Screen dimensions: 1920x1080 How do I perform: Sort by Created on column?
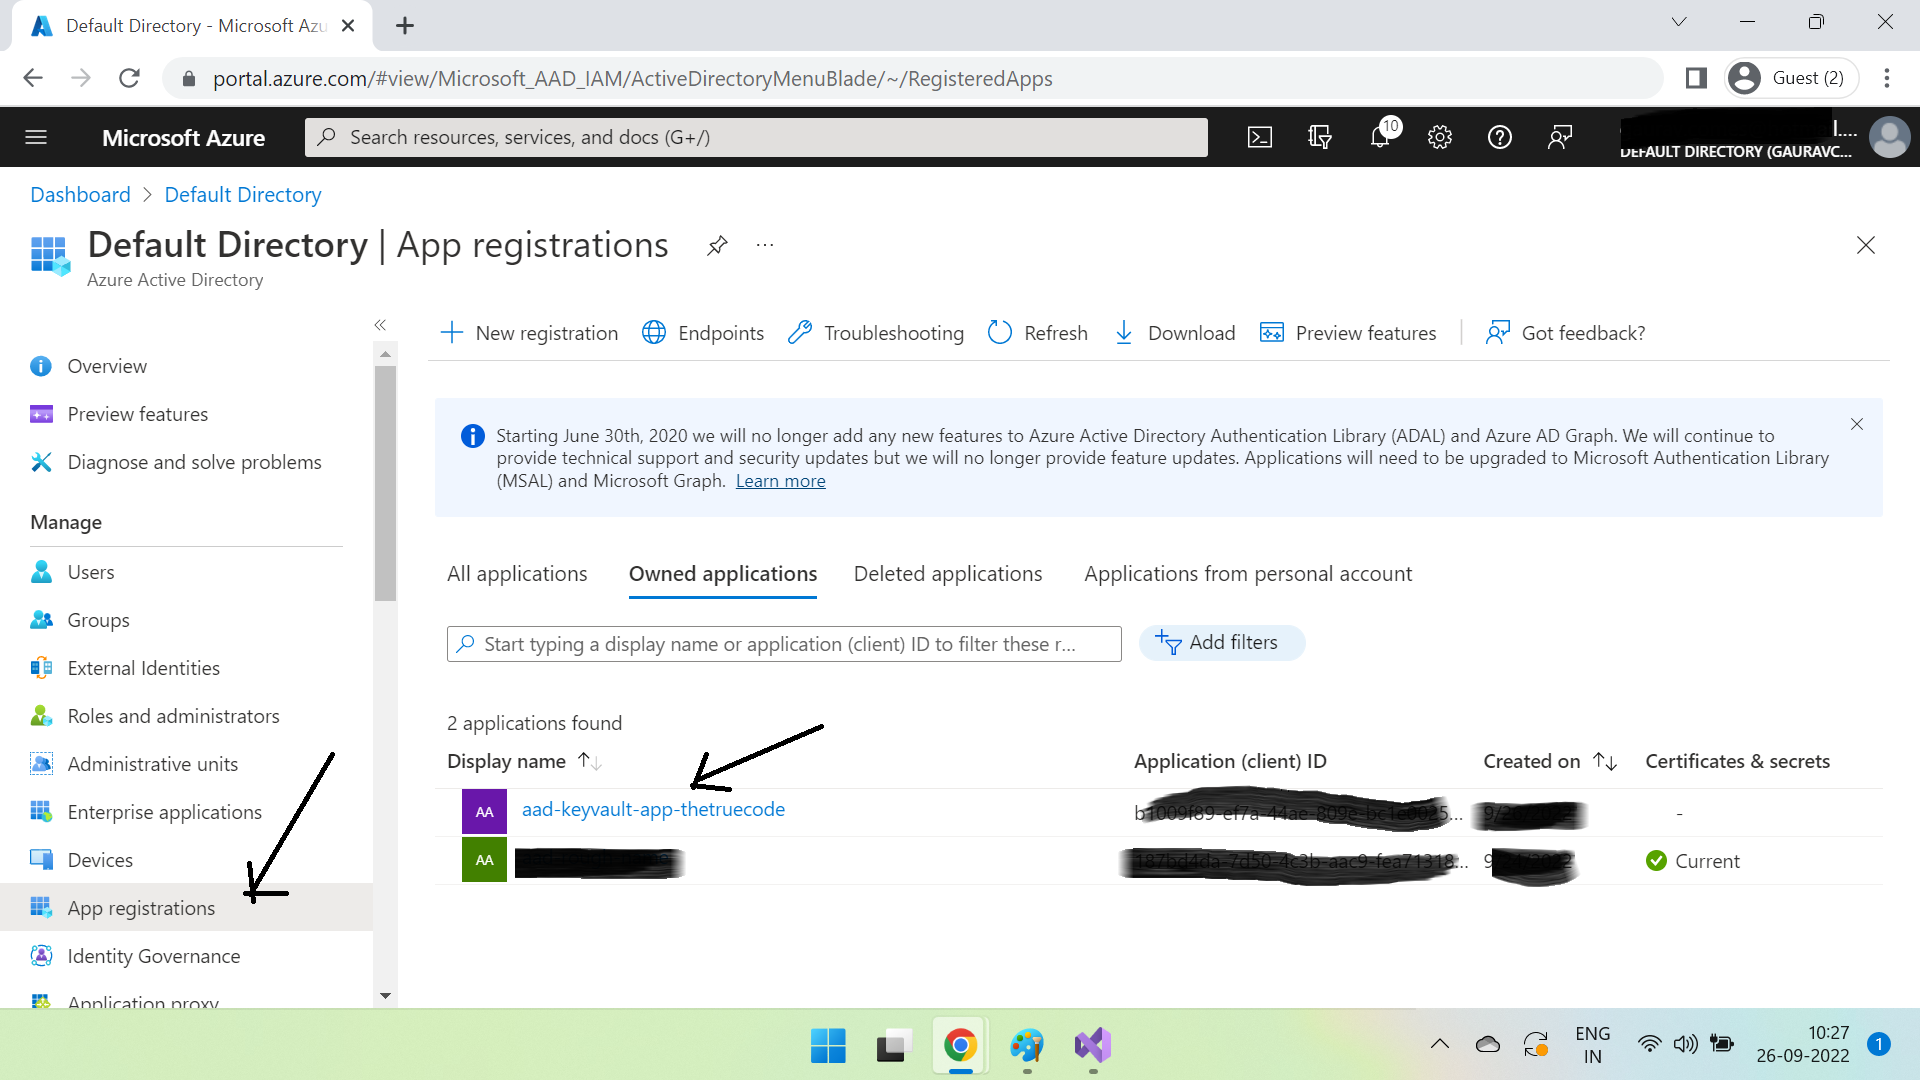point(1550,761)
